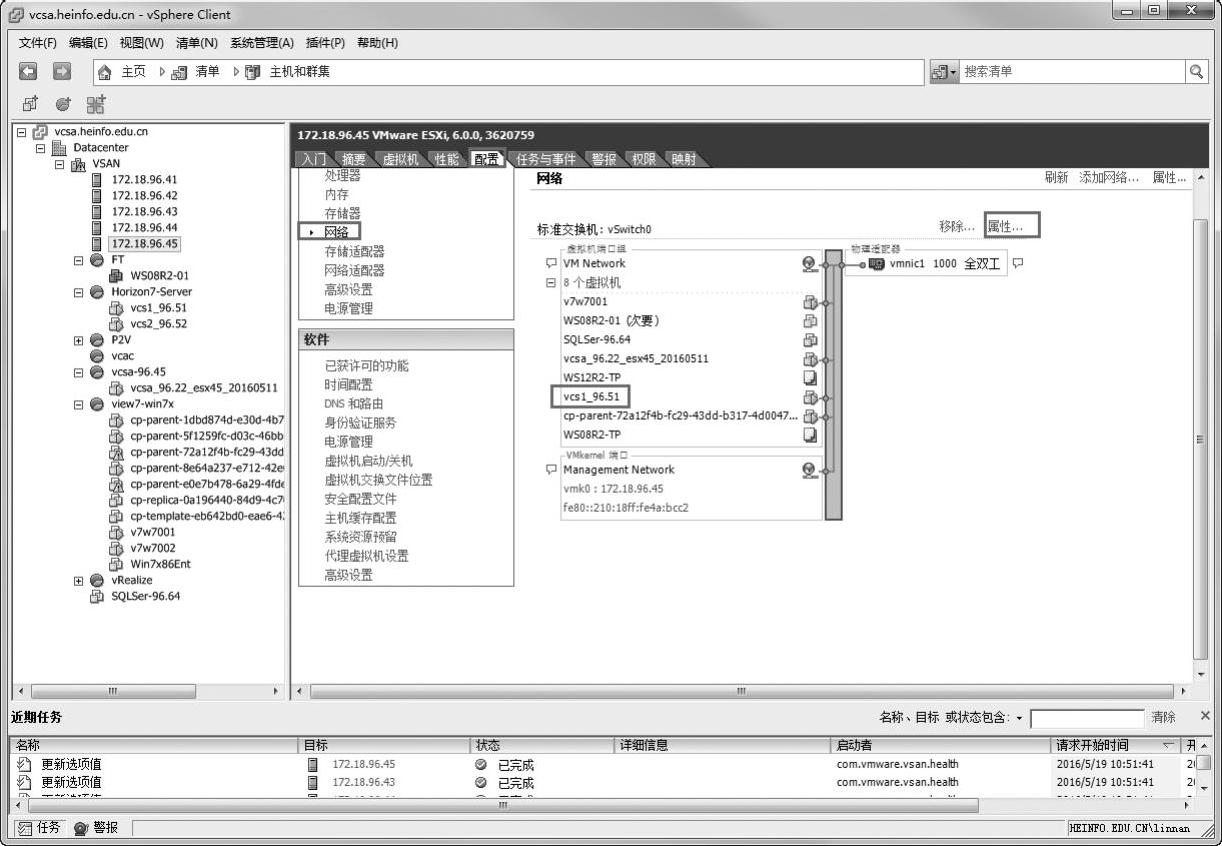1222x846 pixels.
Task: Switch to the 摘要 tab
Action: click(353, 159)
